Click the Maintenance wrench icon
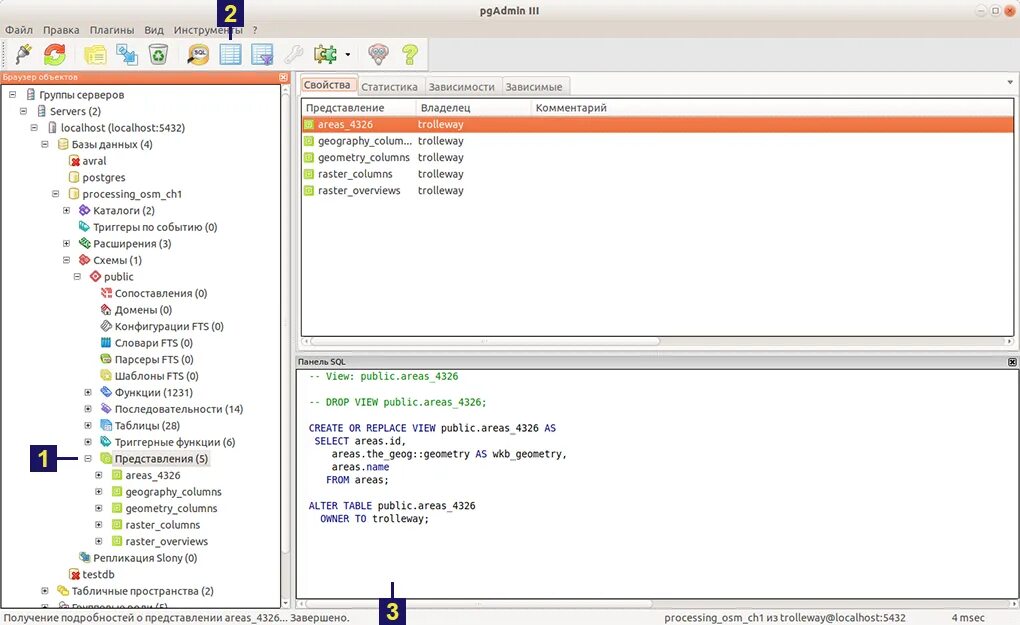This screenshot has width=1020, height=625. click(x=293, y=55)
